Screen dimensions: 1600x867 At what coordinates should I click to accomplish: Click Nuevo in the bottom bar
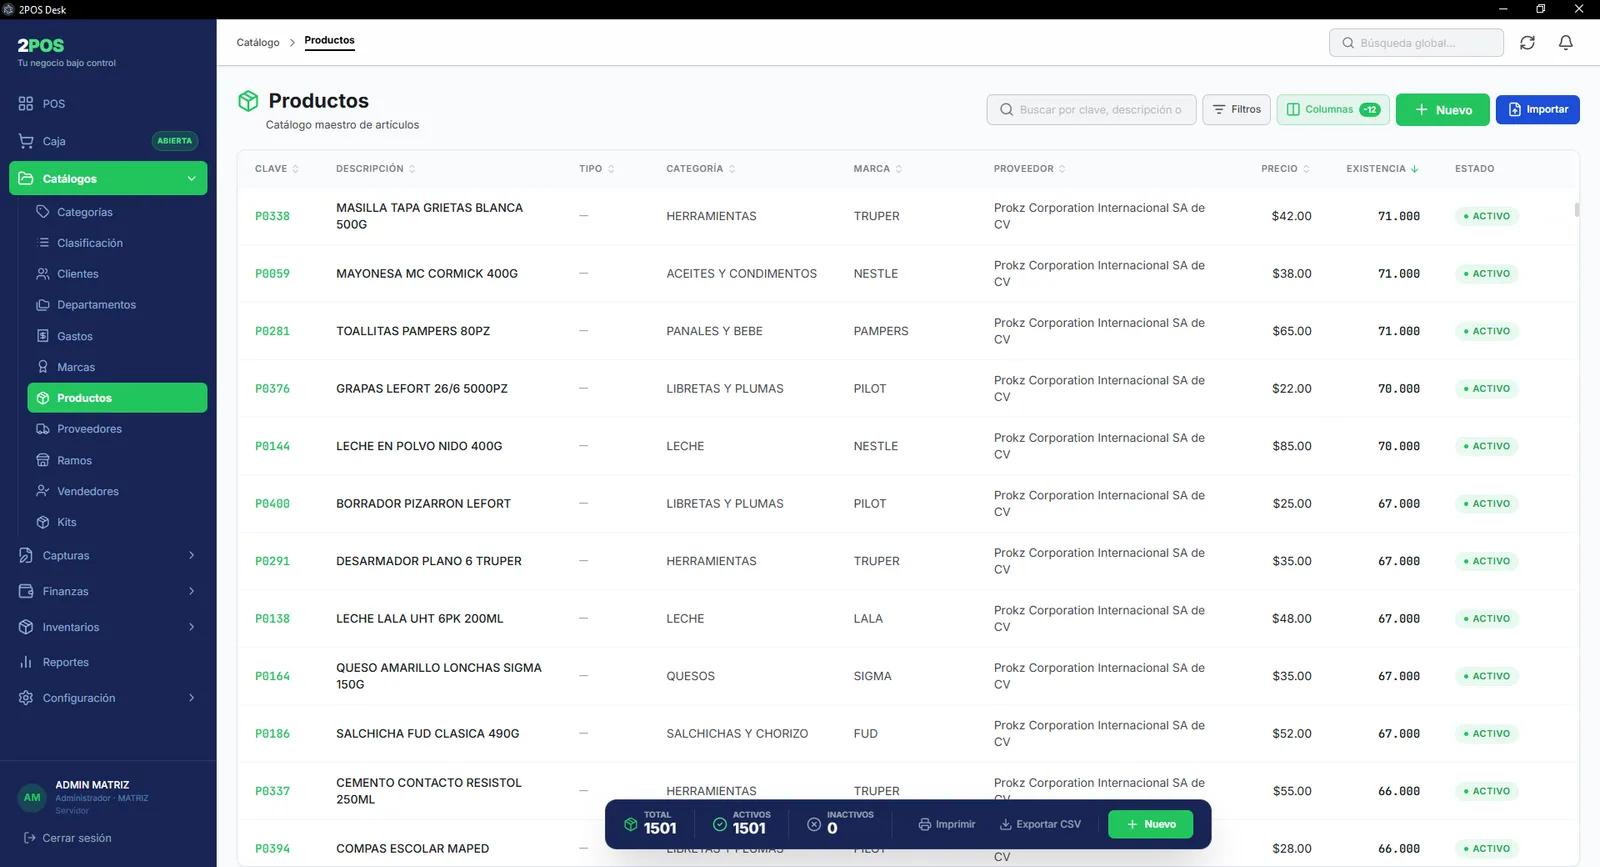(x=1150, y=824)
